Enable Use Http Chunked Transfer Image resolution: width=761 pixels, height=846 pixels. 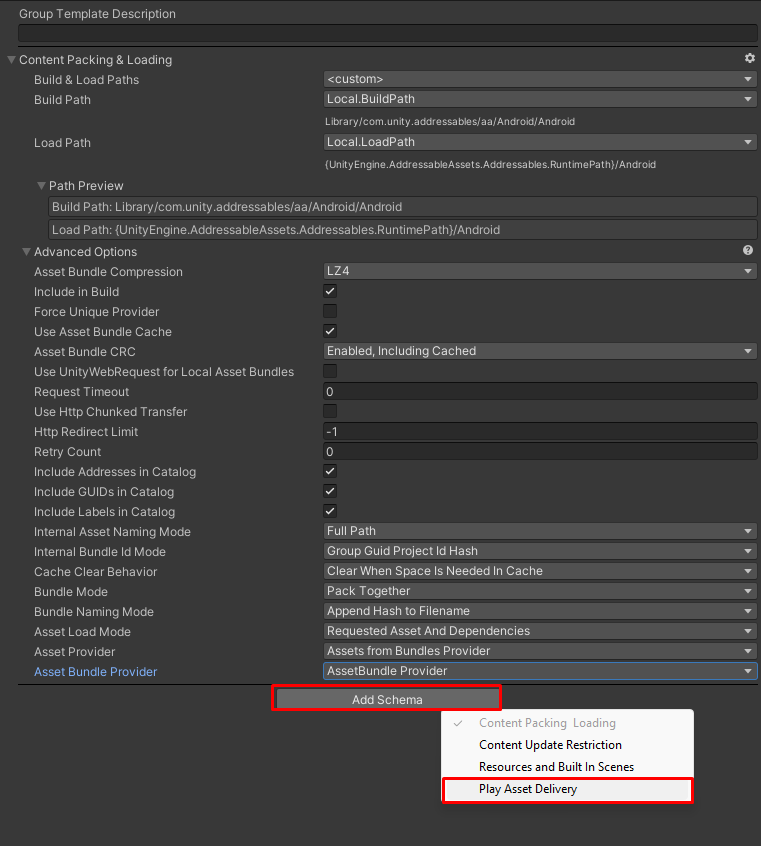point(330,411)
